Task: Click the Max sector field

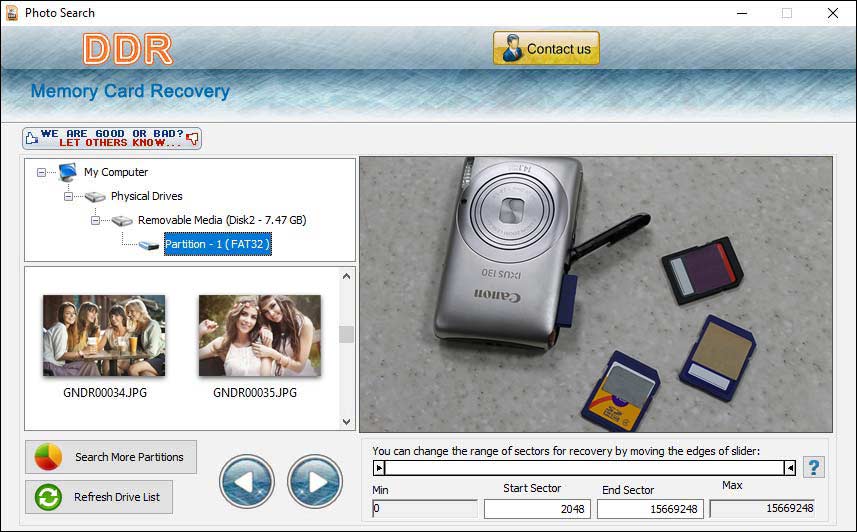Action: pos(762,508)
